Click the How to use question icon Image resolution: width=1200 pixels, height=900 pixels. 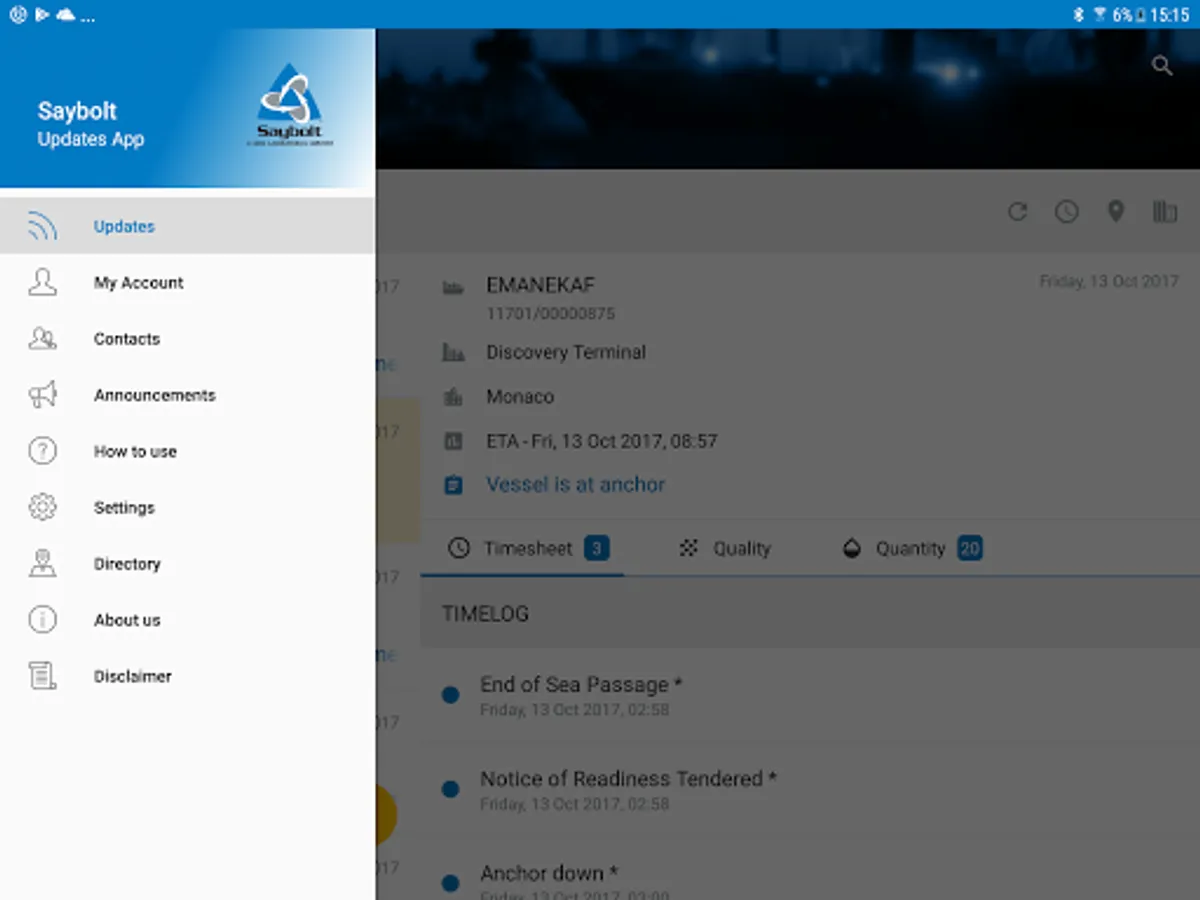coord(42,451)
